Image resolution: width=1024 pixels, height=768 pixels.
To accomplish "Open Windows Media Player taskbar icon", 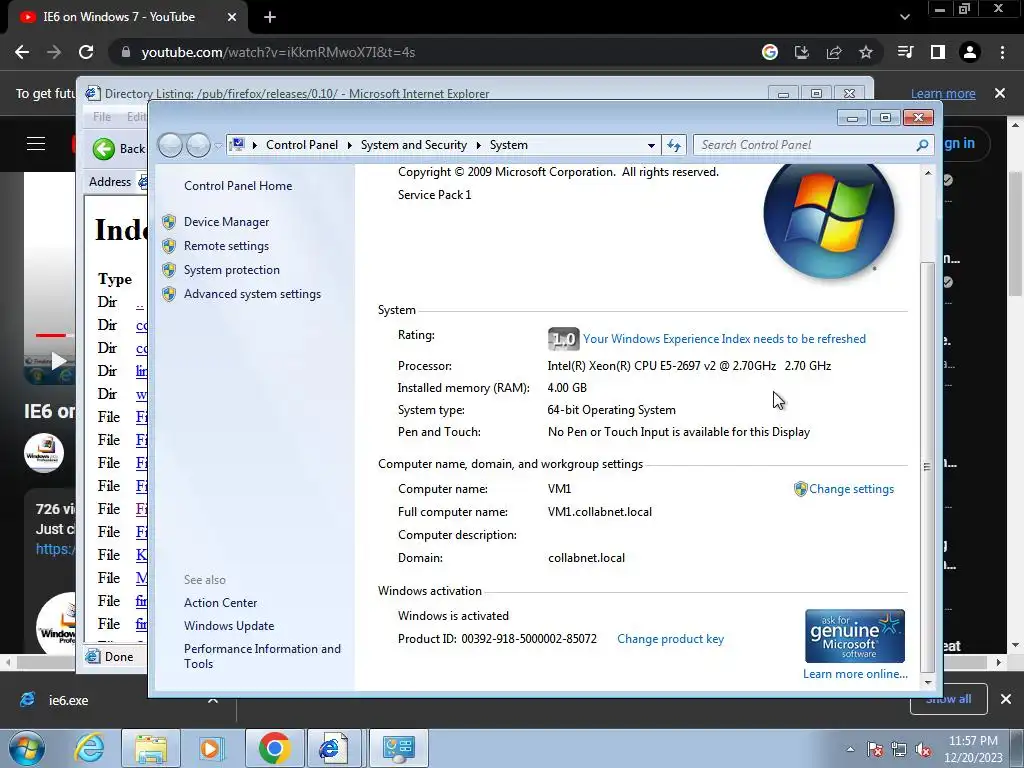I will click(210, 748).
